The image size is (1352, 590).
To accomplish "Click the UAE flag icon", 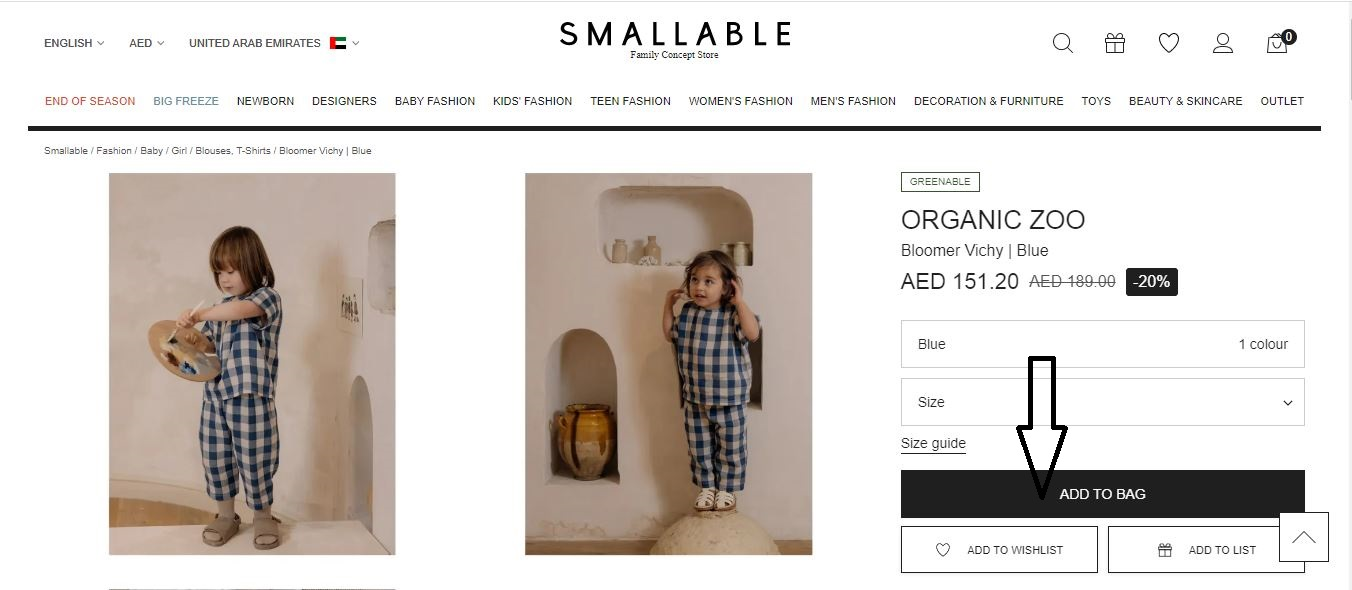I will point(338,43).
